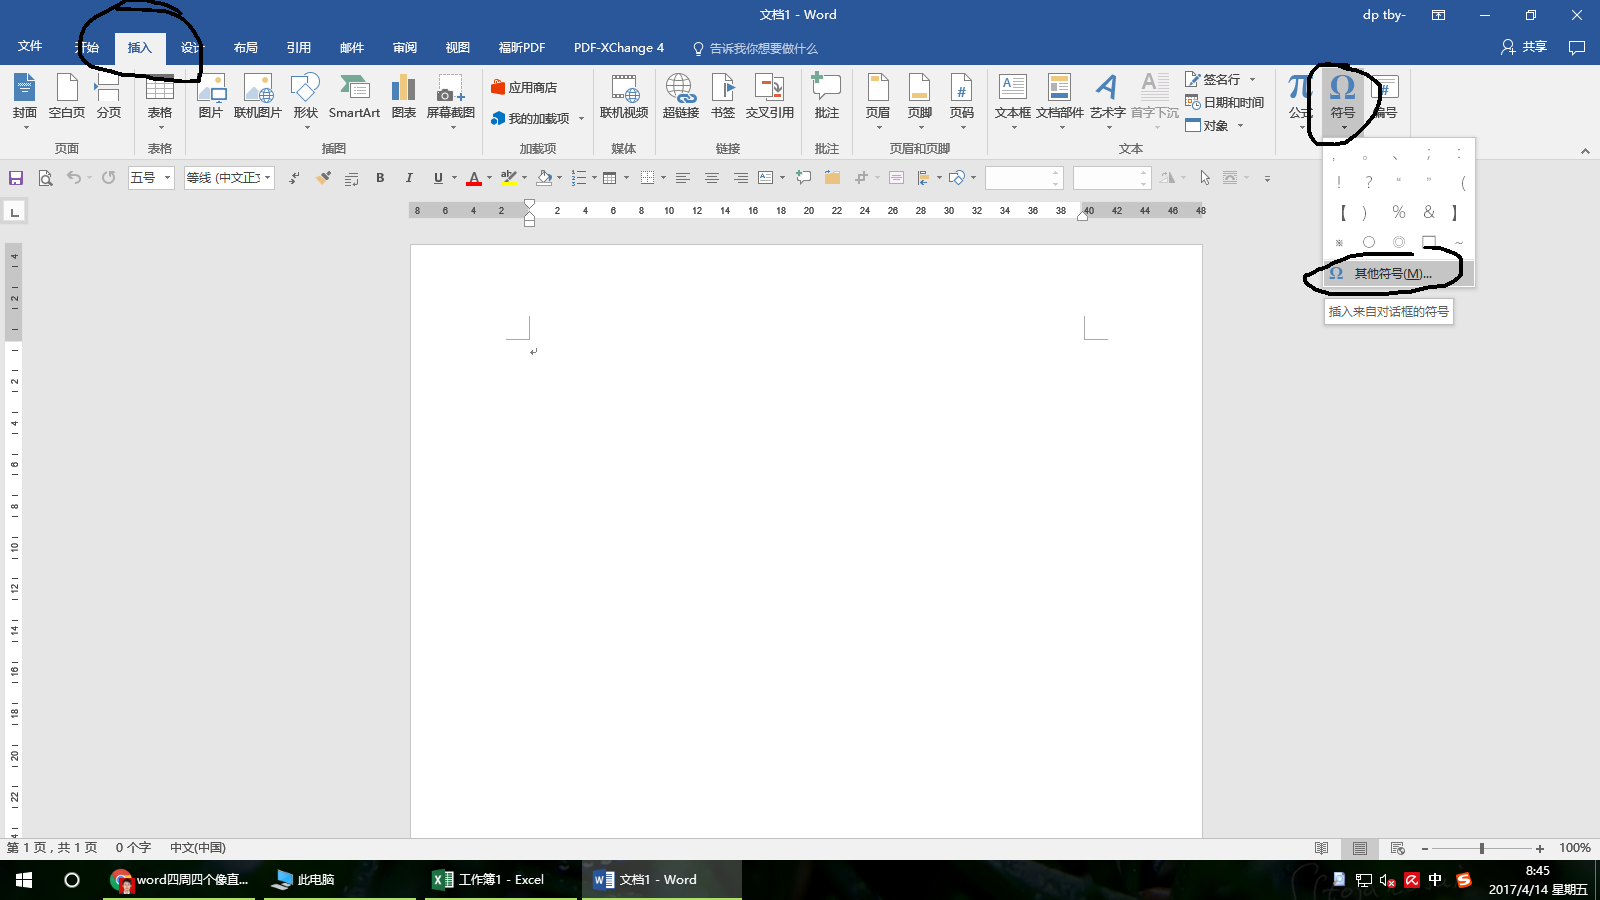Screen dimensions: 1600x900
Task: Insert 联机视频 online video
Action: [624, 98]
